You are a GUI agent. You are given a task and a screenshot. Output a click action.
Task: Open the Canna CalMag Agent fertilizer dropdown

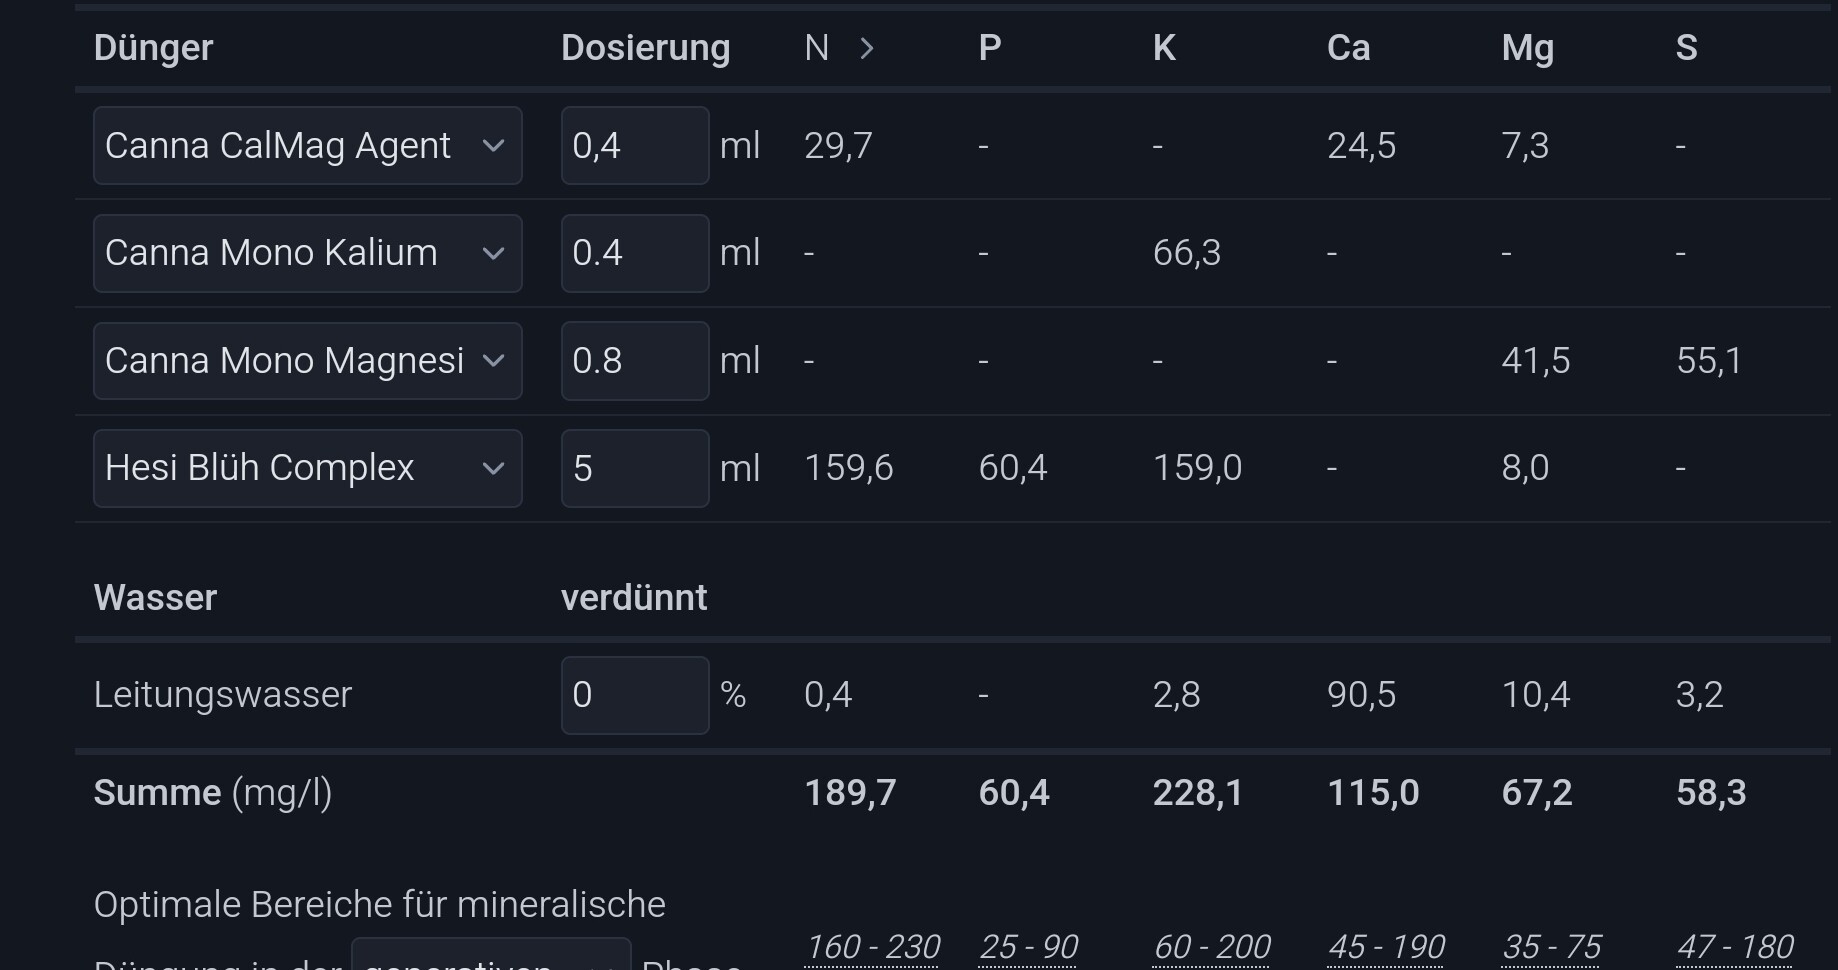click(x=307, y=146)
